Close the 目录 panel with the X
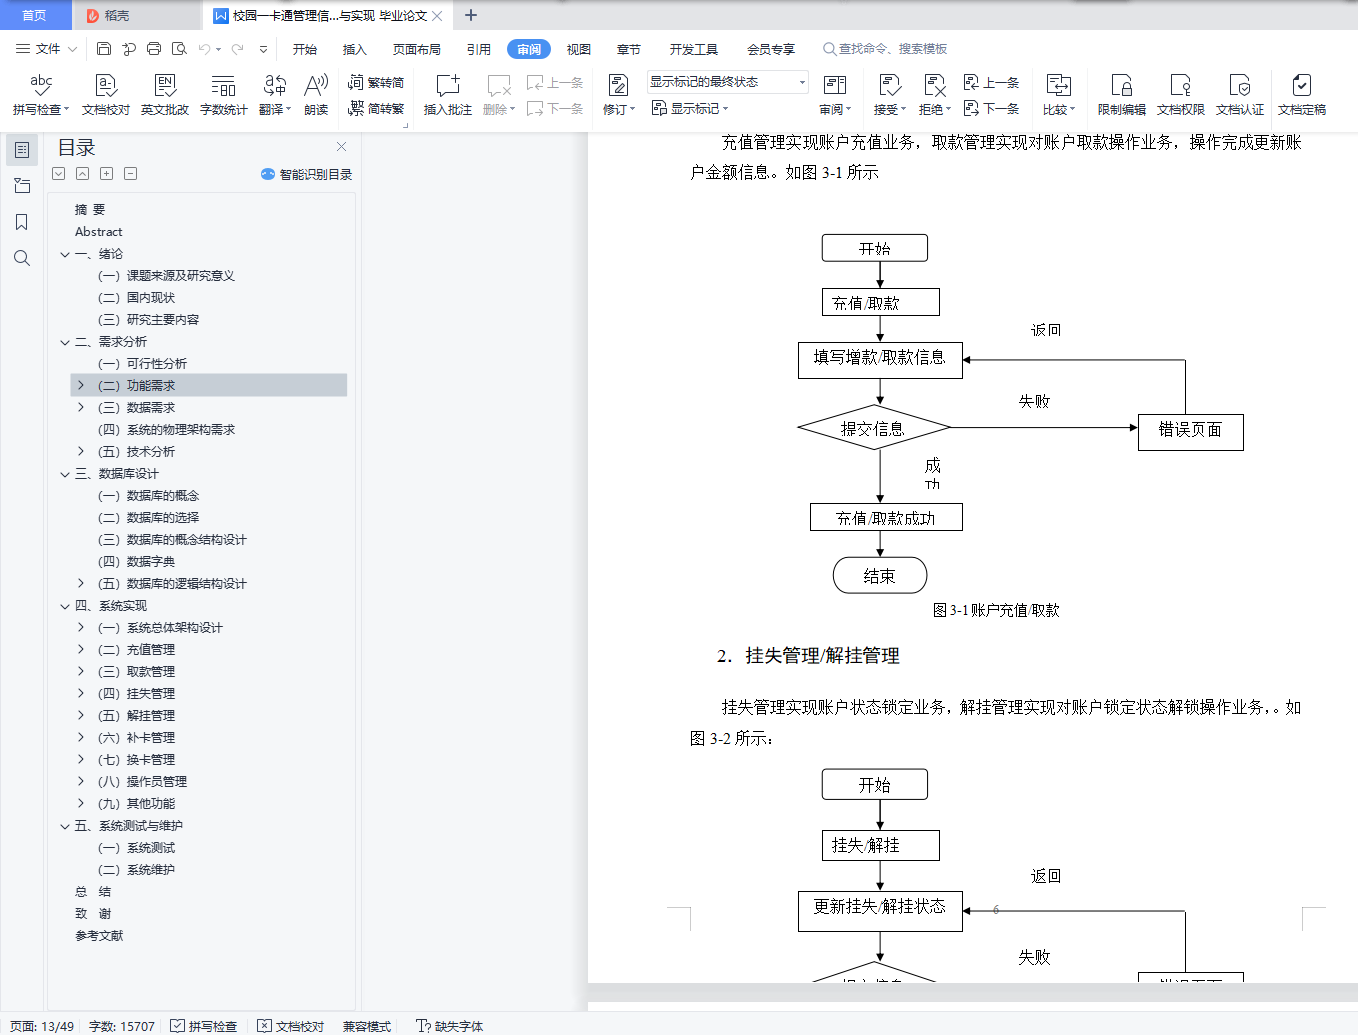This screenshot has height=1035, width=1358. [342, 147]
